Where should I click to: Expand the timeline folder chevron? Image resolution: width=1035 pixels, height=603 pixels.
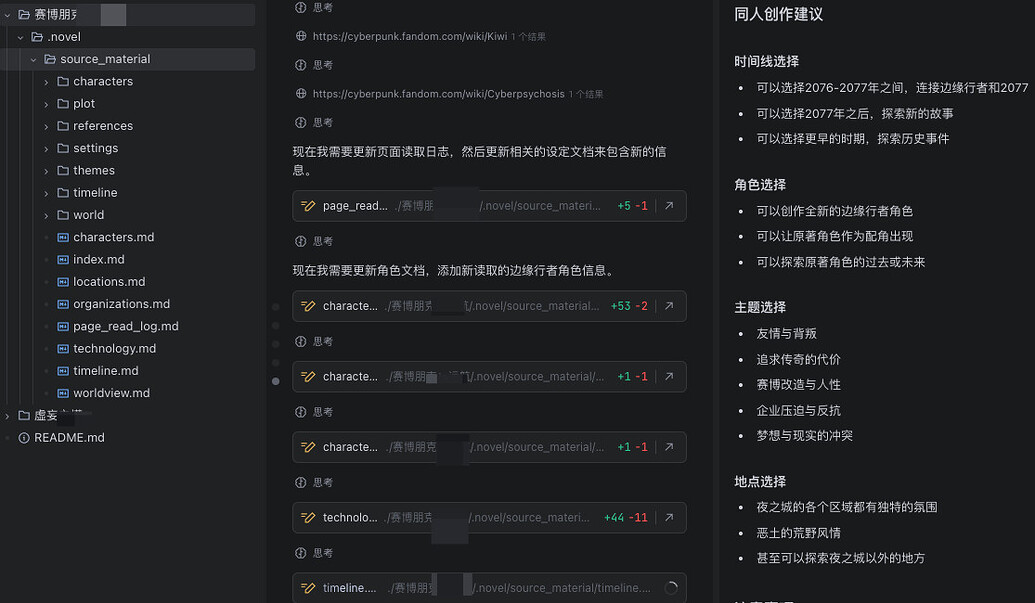click(46, 193)
